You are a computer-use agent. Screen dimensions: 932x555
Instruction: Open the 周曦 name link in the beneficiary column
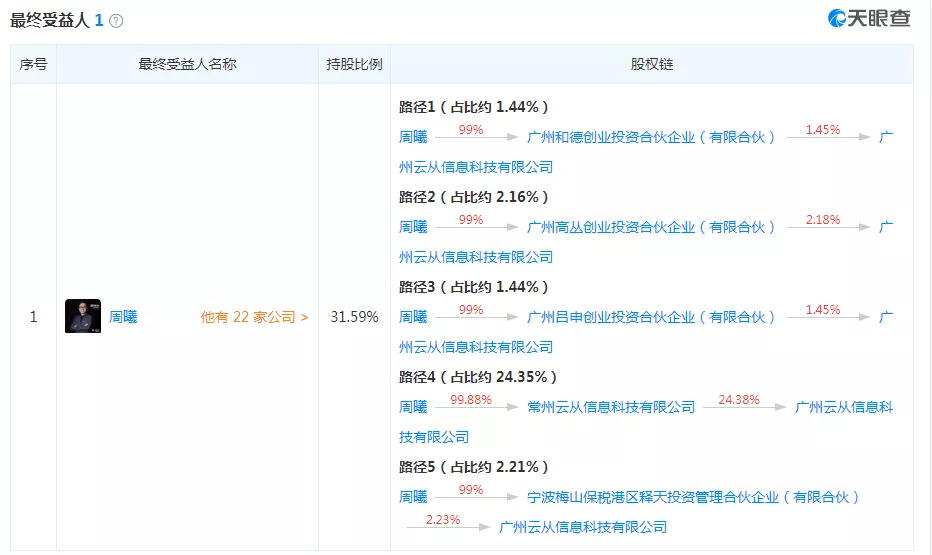click(x=123, y=317)
